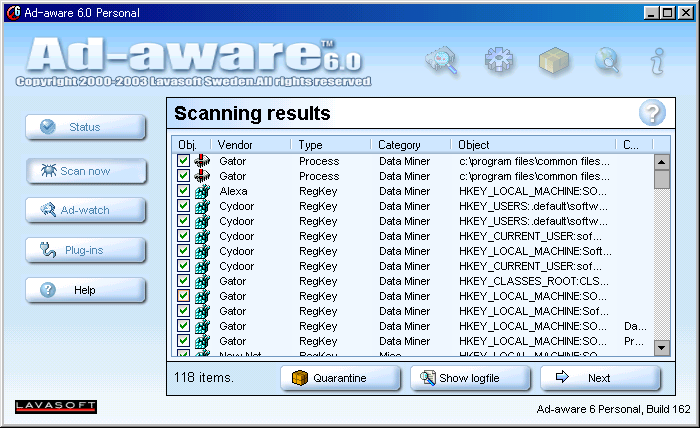The width and height of the screenshot is (700, 428).
Task: Select the 'Da...' comment cell
Action: (x=635, y=326)
